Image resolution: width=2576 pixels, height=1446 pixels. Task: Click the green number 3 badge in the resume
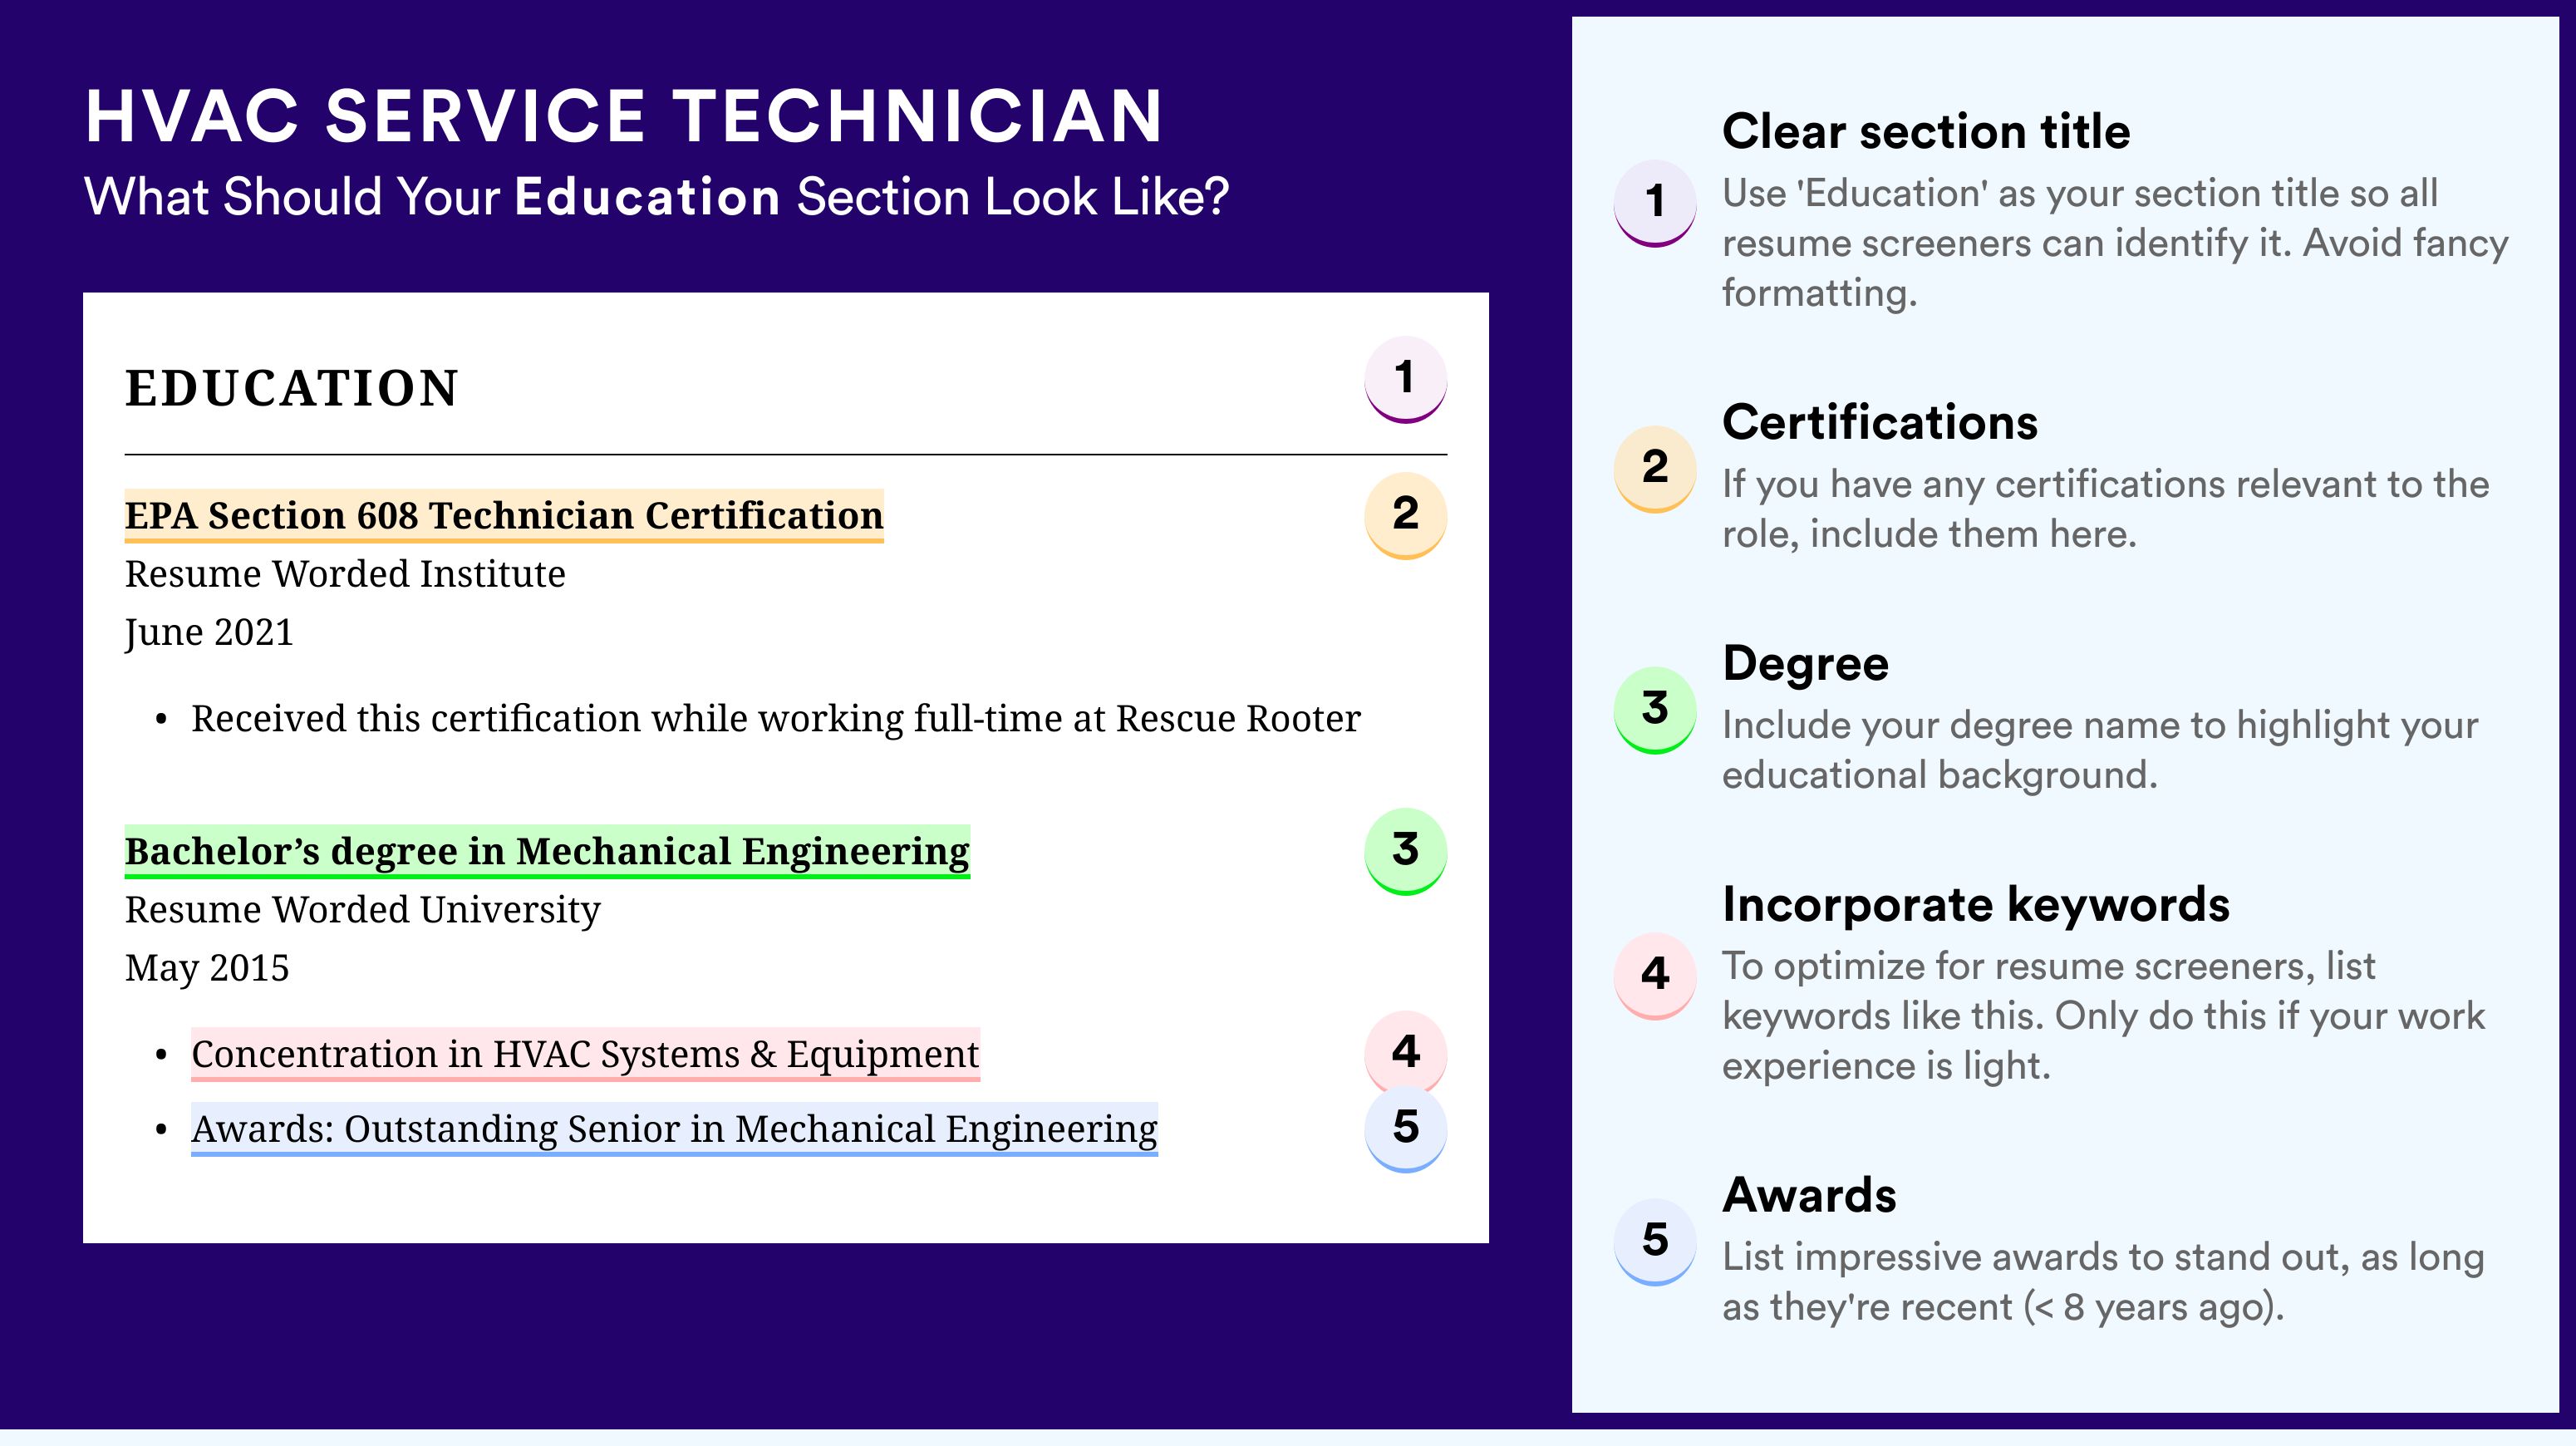1405,851
